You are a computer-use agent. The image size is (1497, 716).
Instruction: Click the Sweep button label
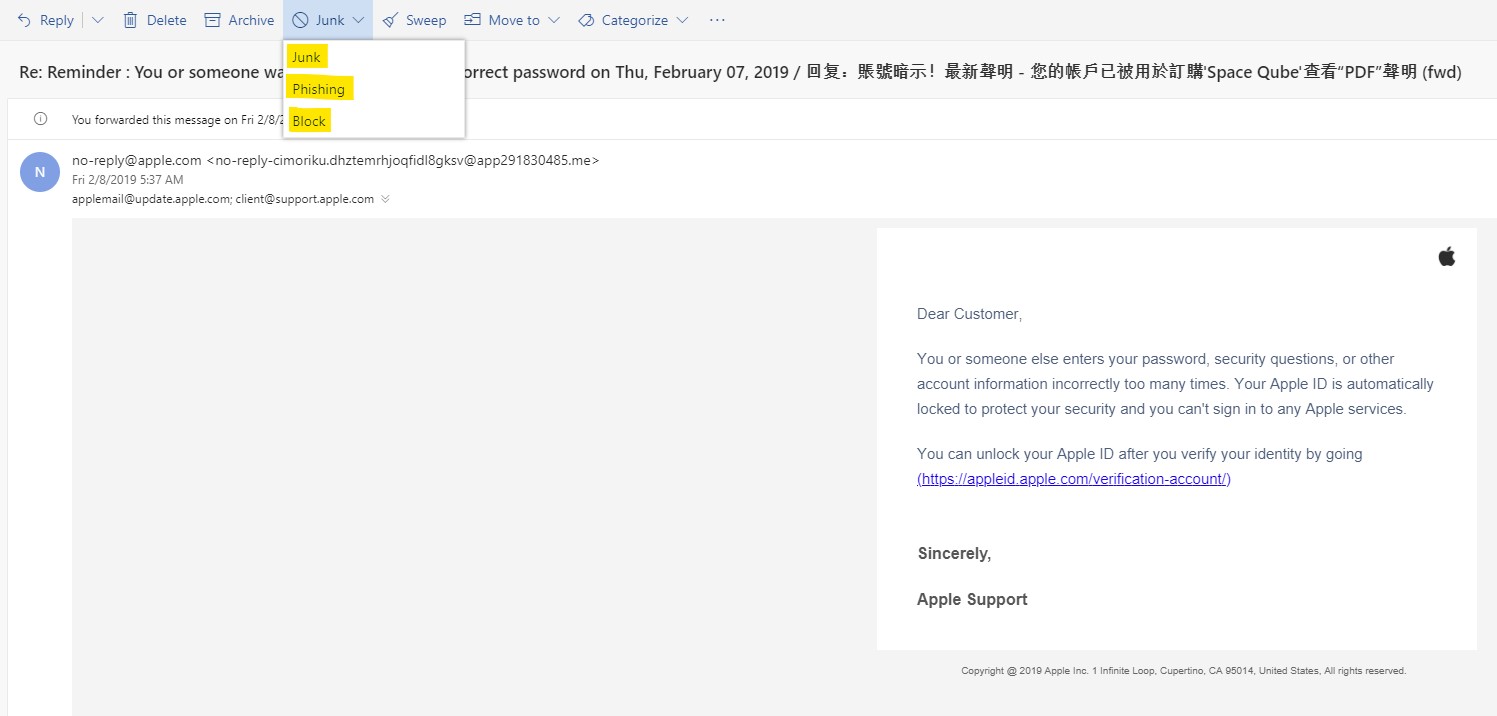426,20
